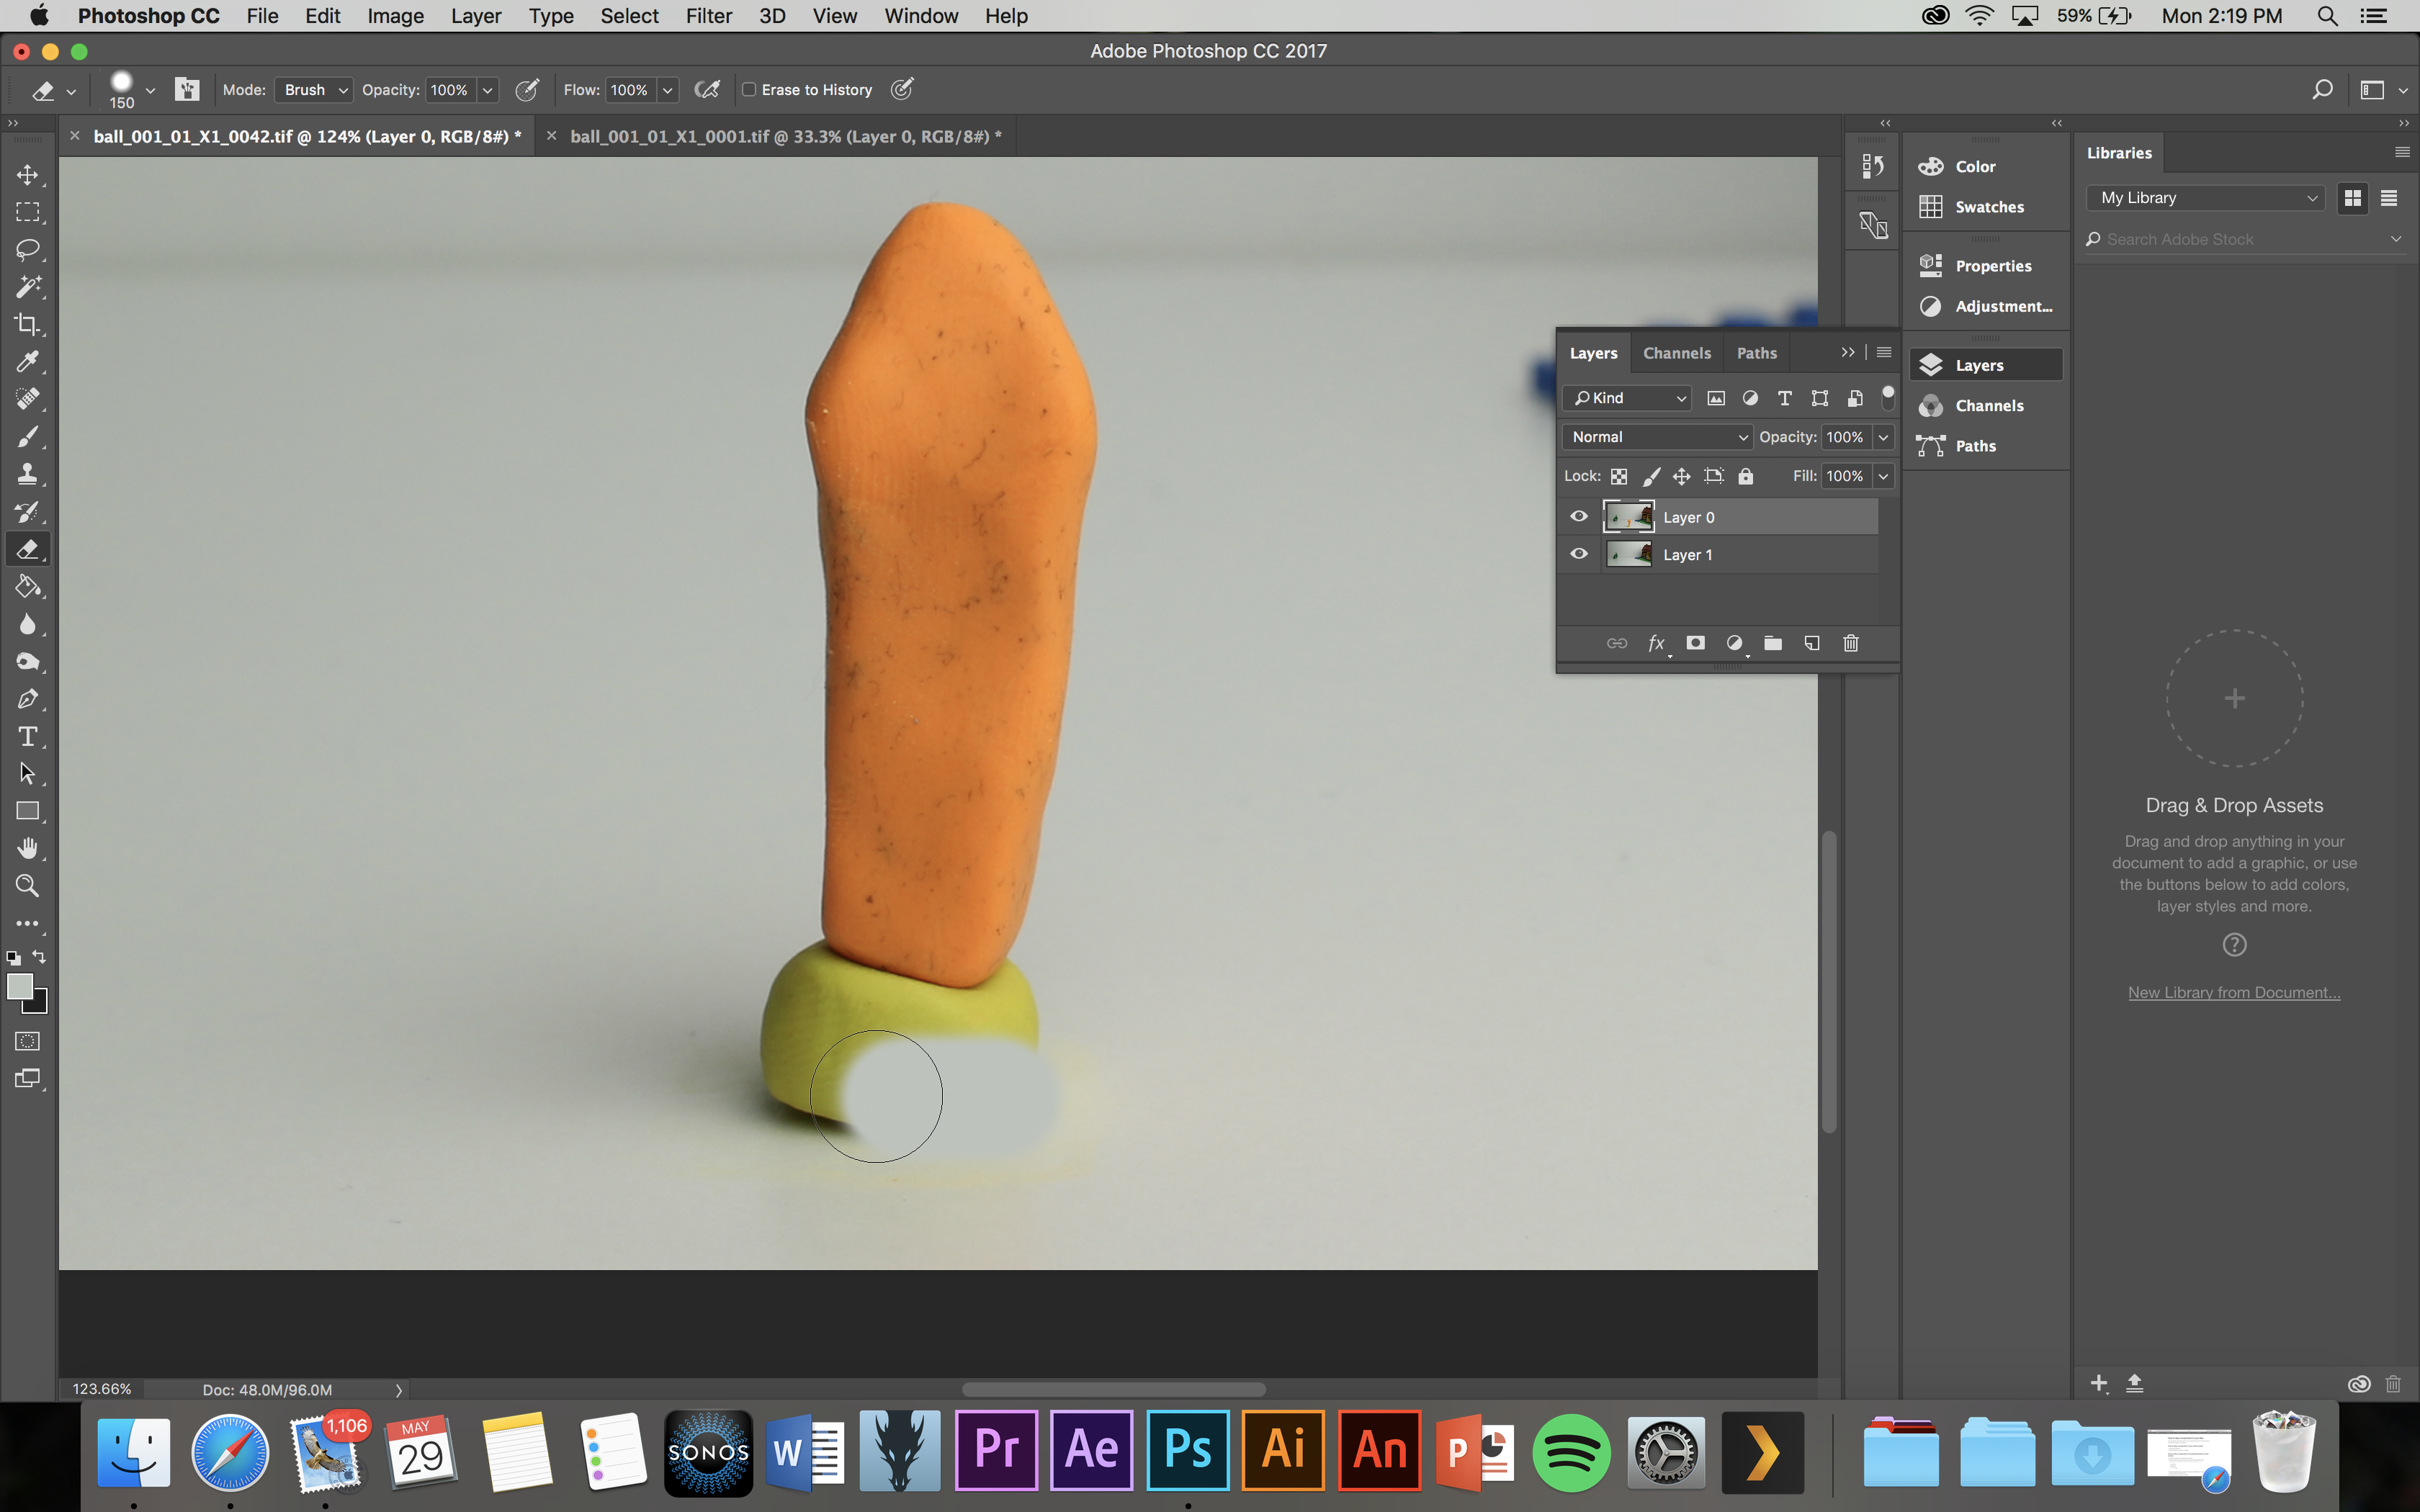The height and width of the screenshot is (1512, 2420).
Task: Open the Normal blend mode dropdown
Action: 1657,437
